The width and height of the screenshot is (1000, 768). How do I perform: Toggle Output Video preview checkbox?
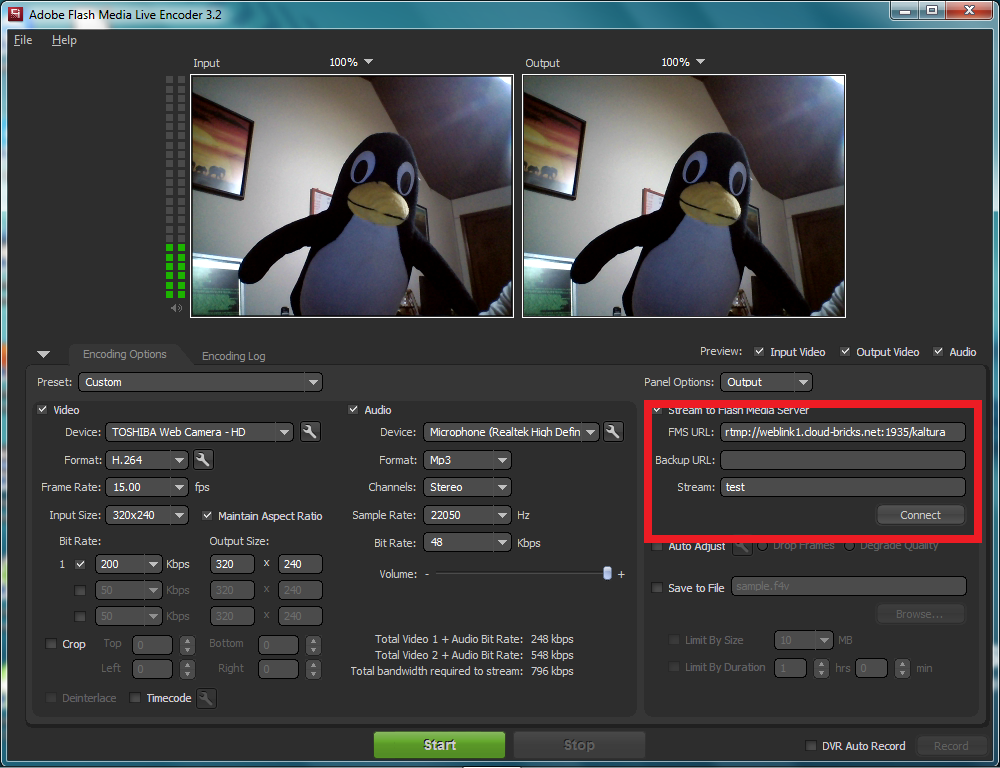[x=845, y=351]
